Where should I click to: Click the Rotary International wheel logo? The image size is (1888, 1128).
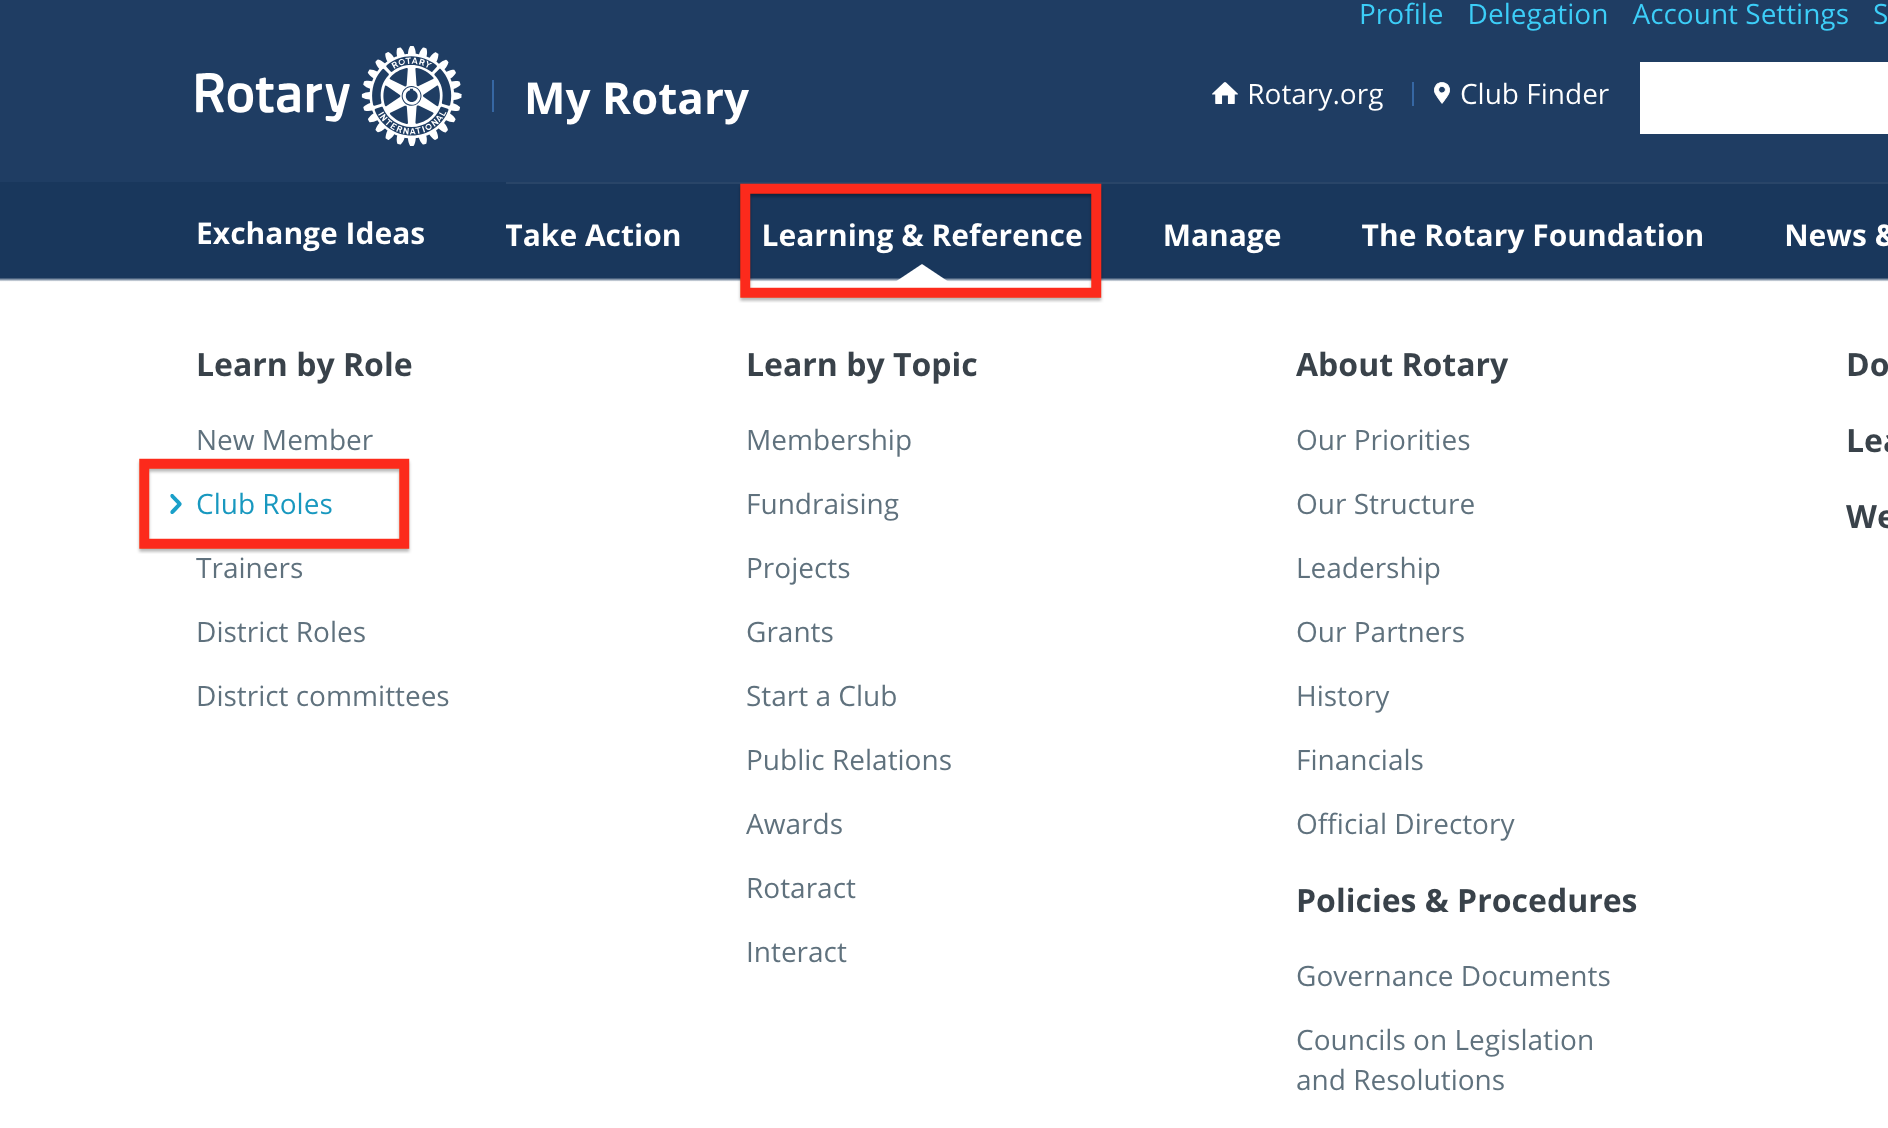pyautogui.click(x=411, y=96)
